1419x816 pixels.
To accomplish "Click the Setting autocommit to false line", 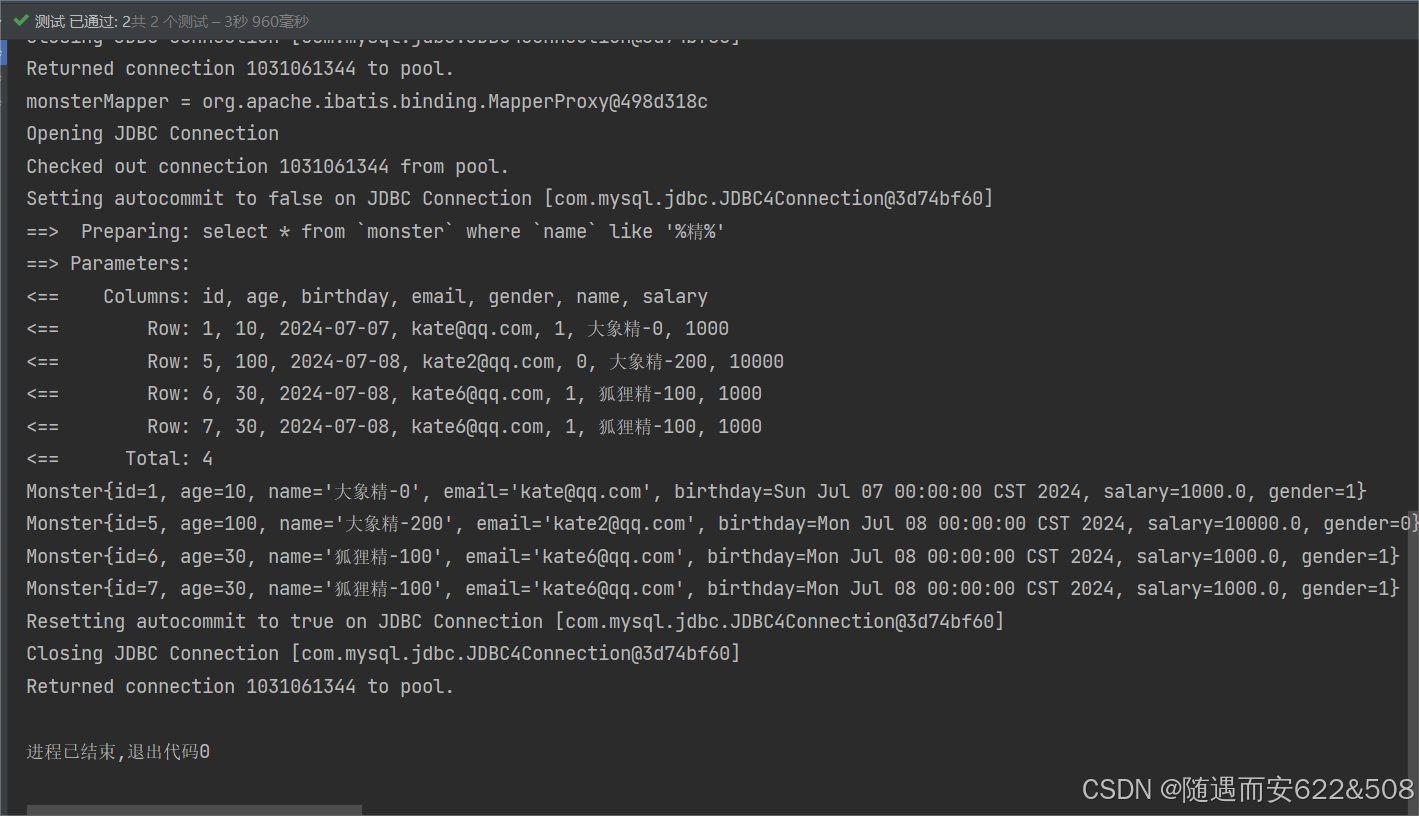I will pos(510,199).
